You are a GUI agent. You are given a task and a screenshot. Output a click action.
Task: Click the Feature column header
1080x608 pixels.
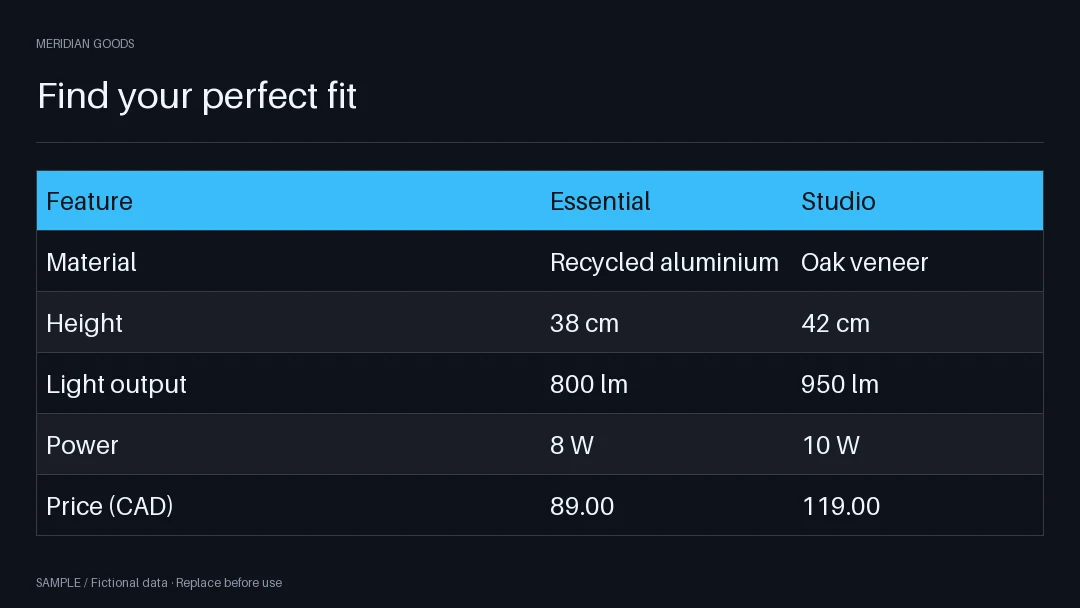tap(90, 201)
